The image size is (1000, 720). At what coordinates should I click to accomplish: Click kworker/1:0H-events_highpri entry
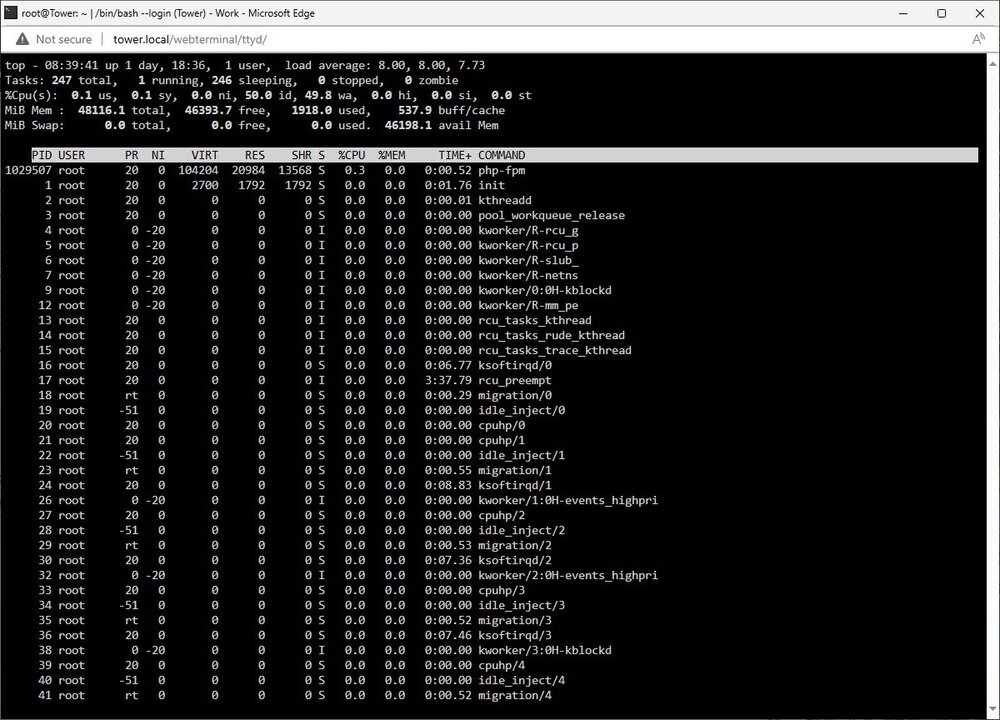click(x=568, y=501)
